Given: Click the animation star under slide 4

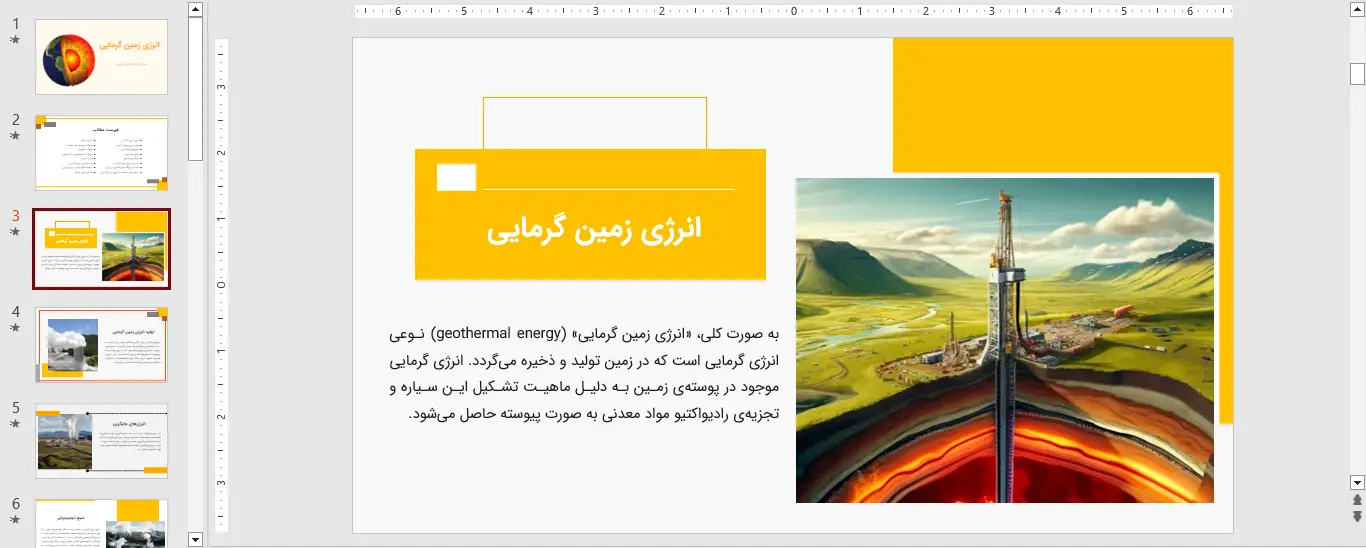Looking at the screenshot, I should click(15, 328).
